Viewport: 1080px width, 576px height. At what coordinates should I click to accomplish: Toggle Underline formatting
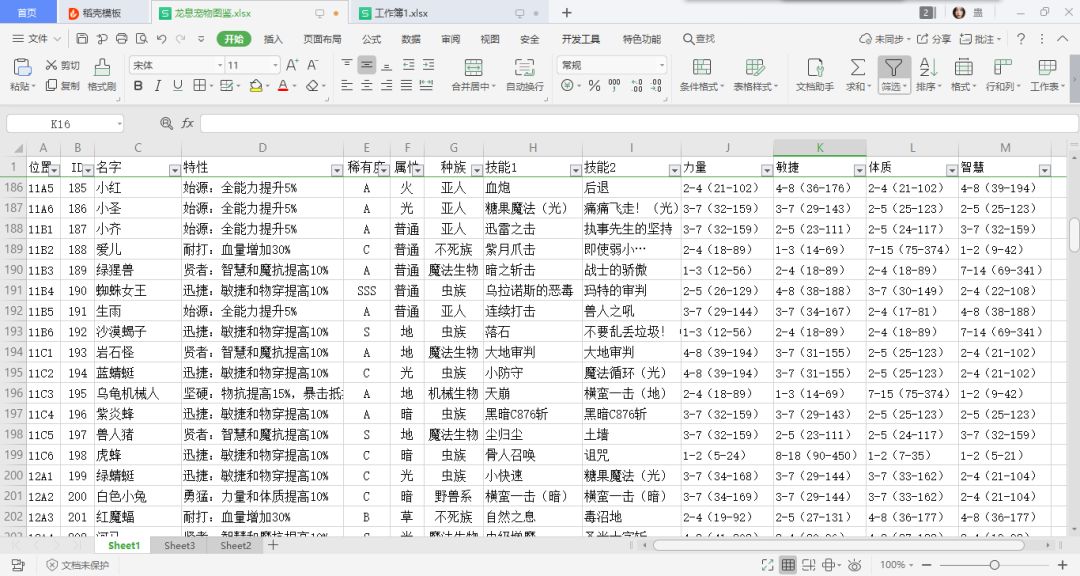(178, 85)
